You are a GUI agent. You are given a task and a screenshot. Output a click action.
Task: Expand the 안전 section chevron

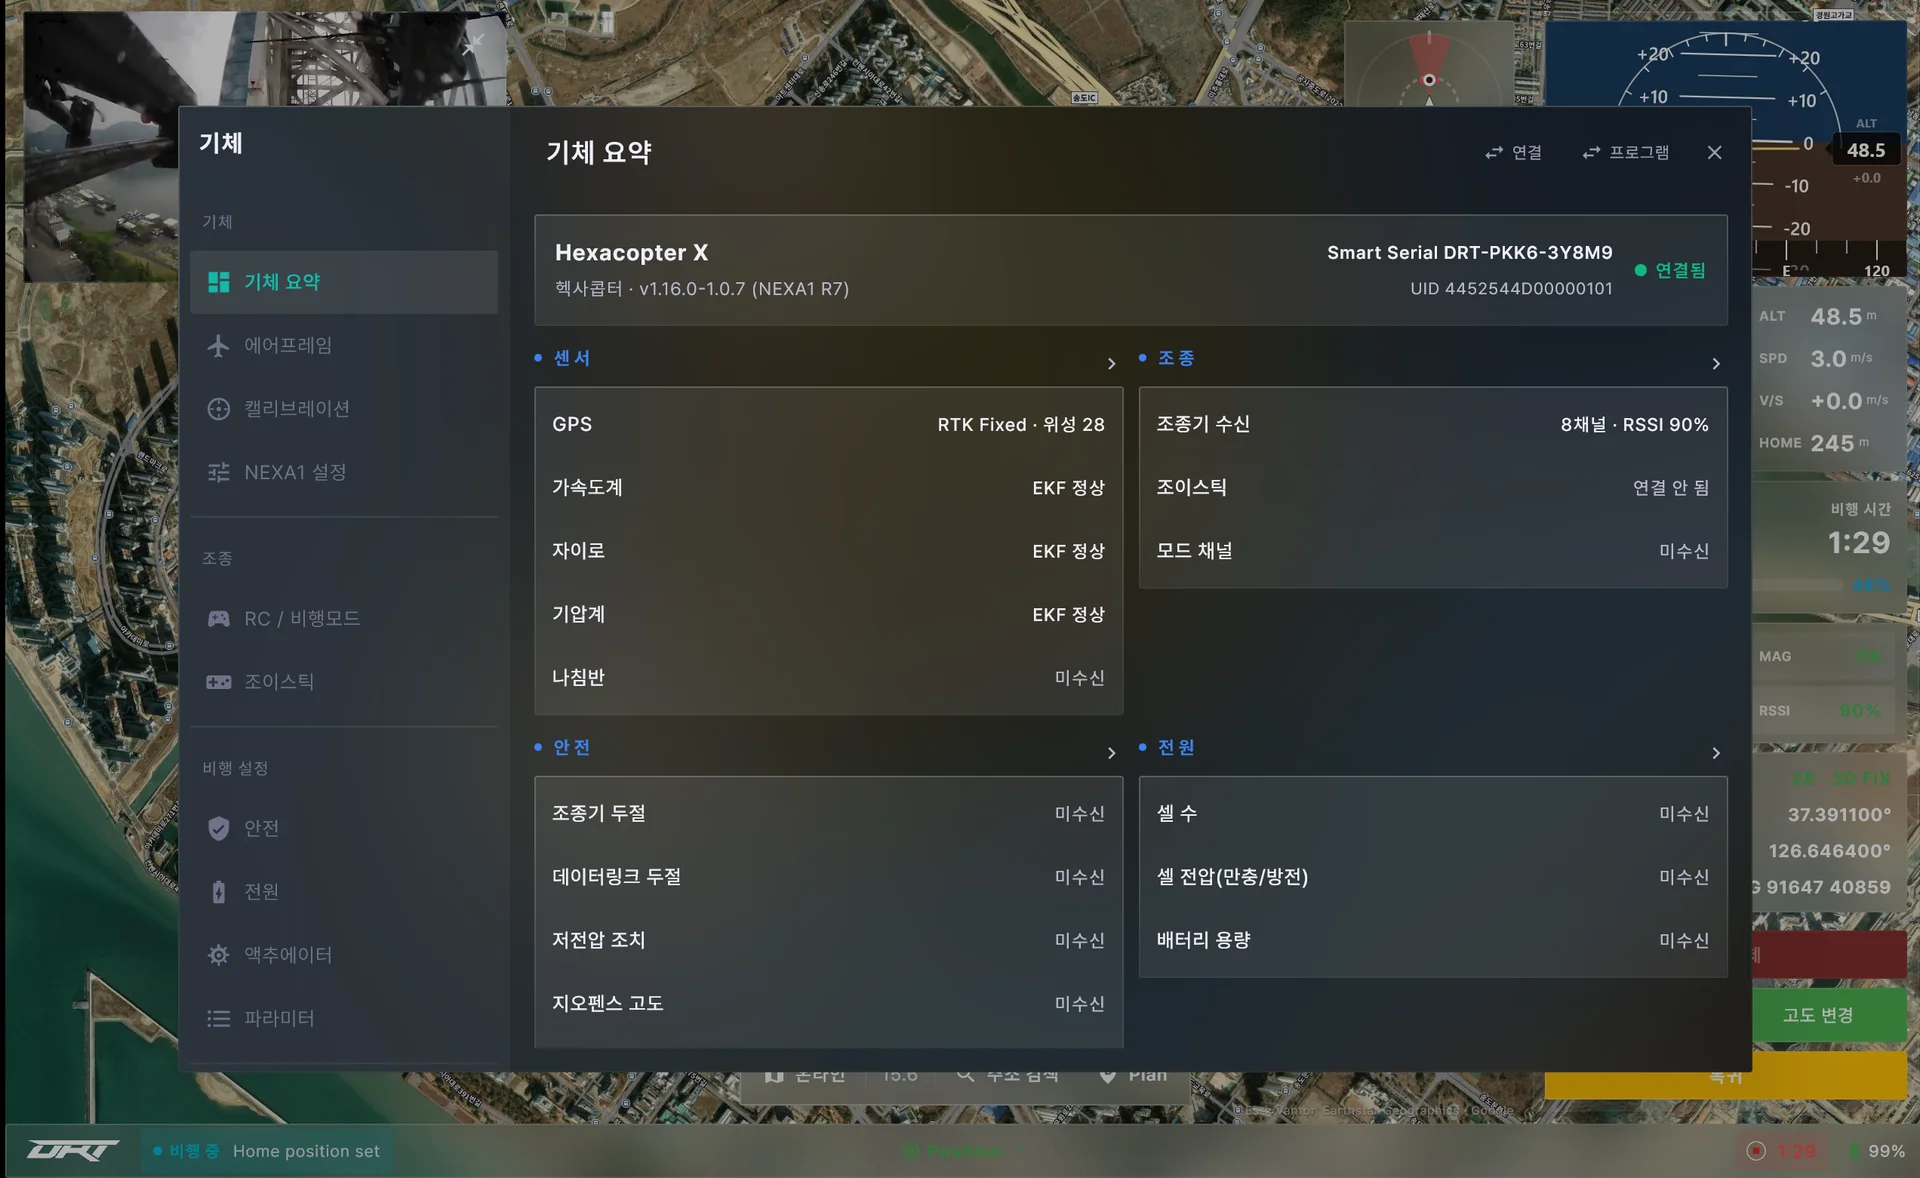(x=1111, y=752)
